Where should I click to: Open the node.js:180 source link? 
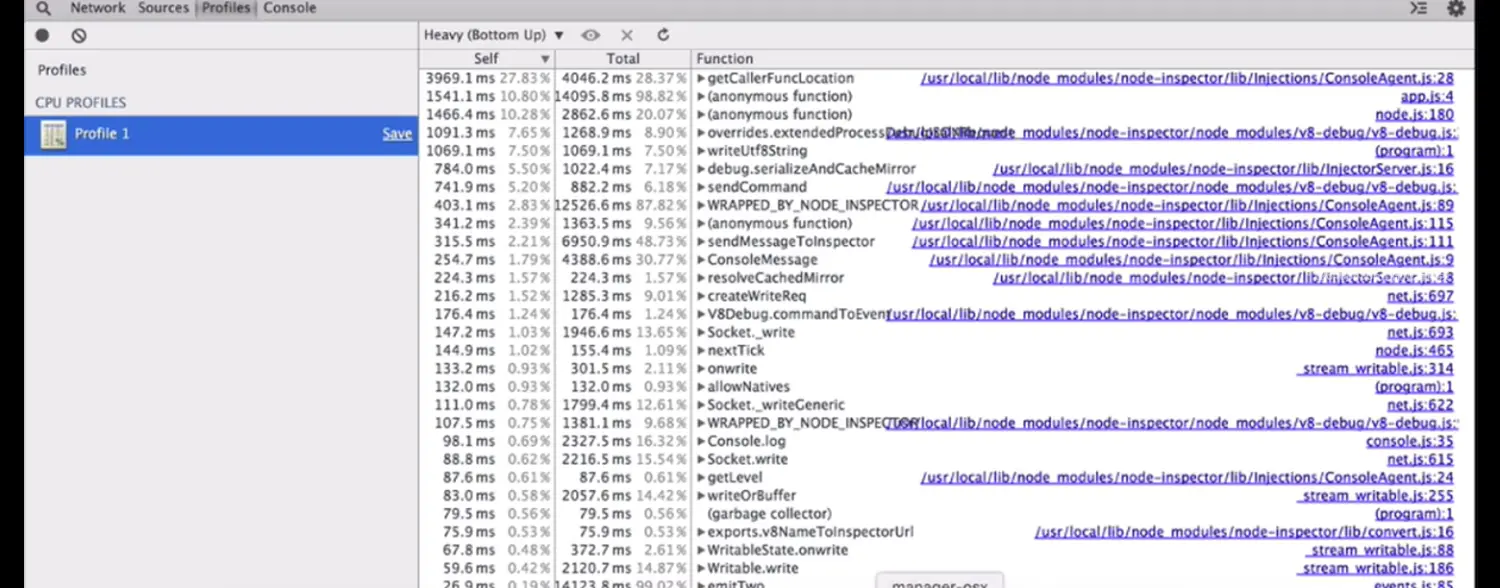click(x=1414, y=115)
